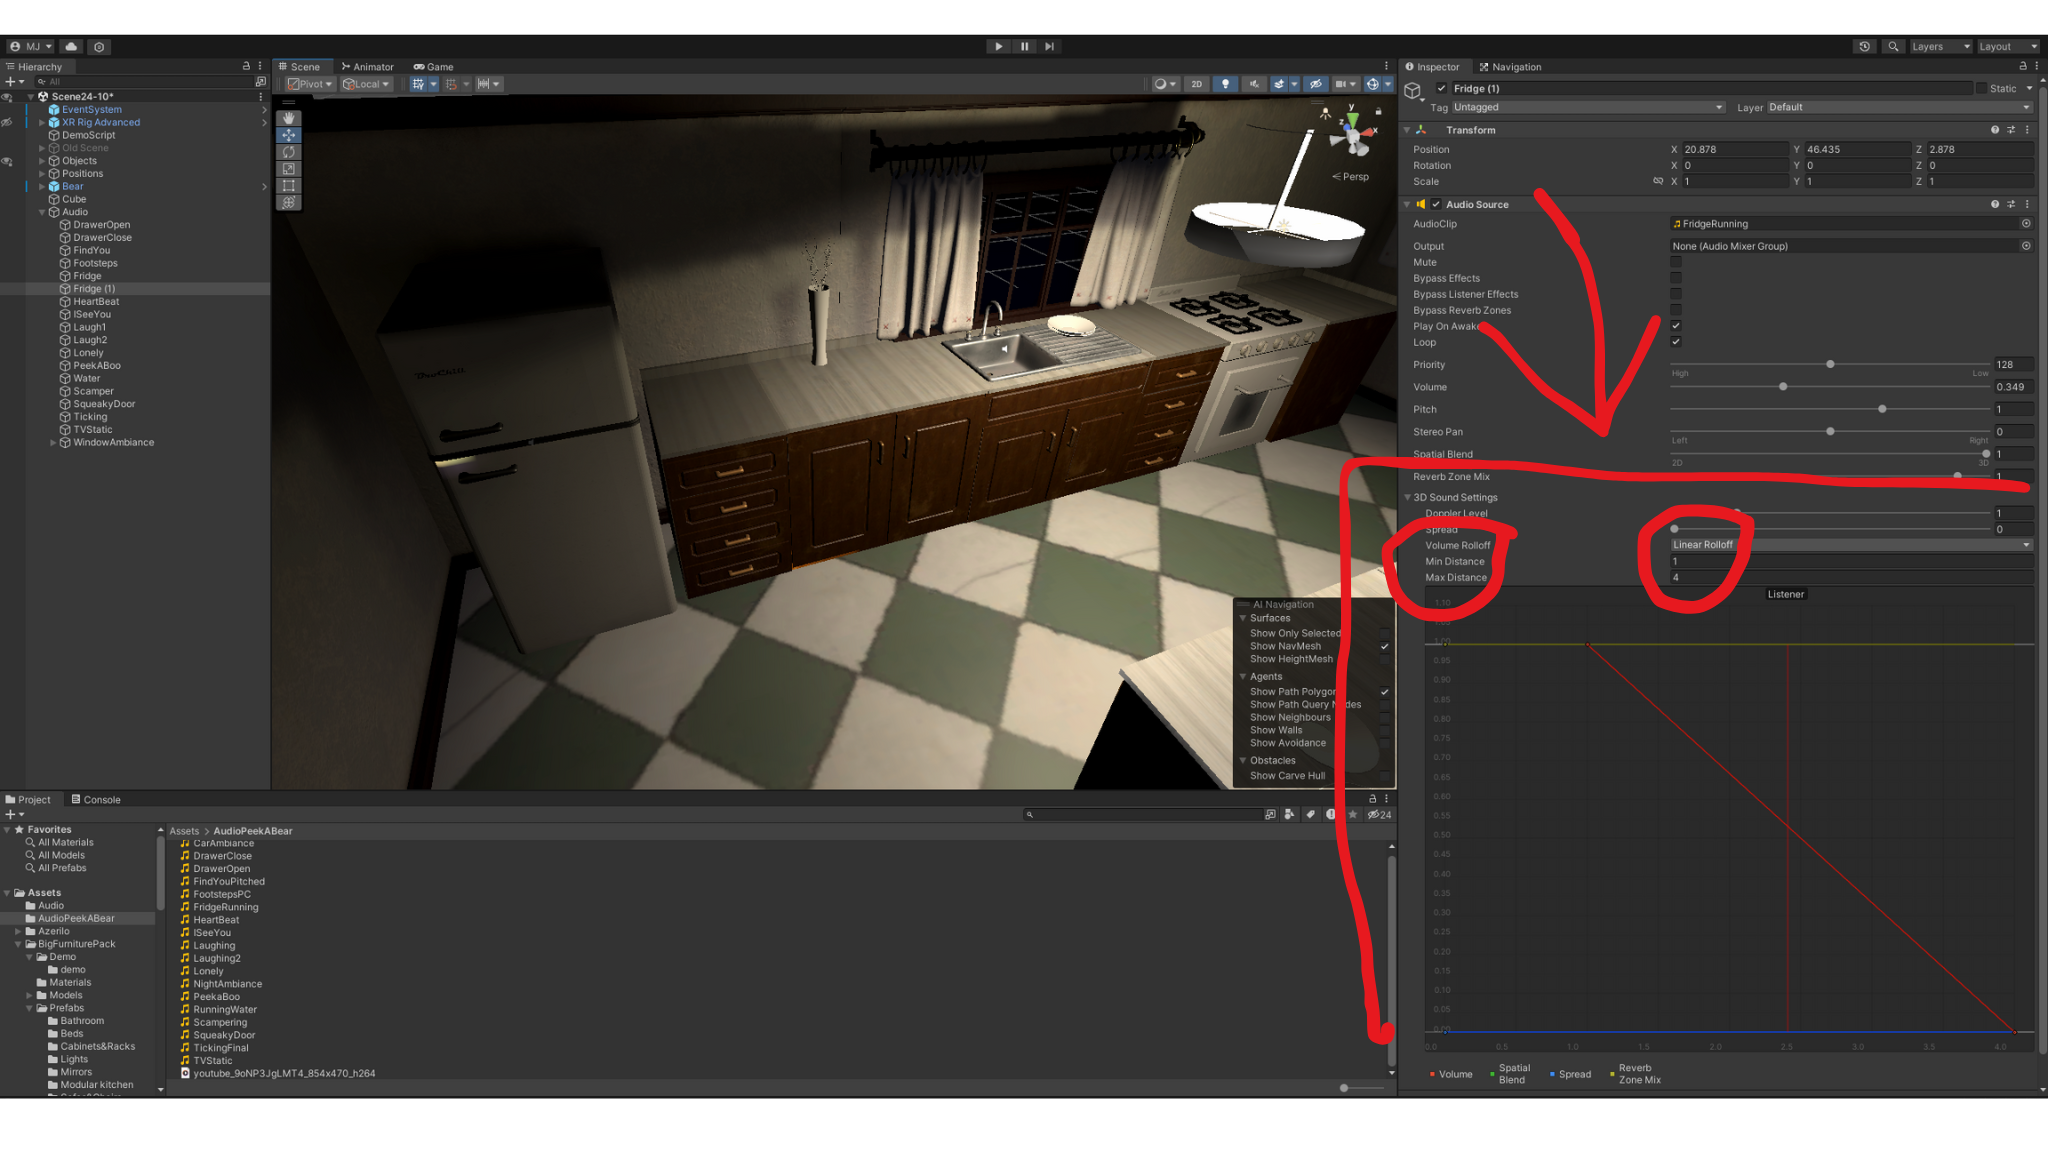This screenshot has width=2048, height=1152.
Task: Click the Max Distance input field
Action: point(1851,577)
